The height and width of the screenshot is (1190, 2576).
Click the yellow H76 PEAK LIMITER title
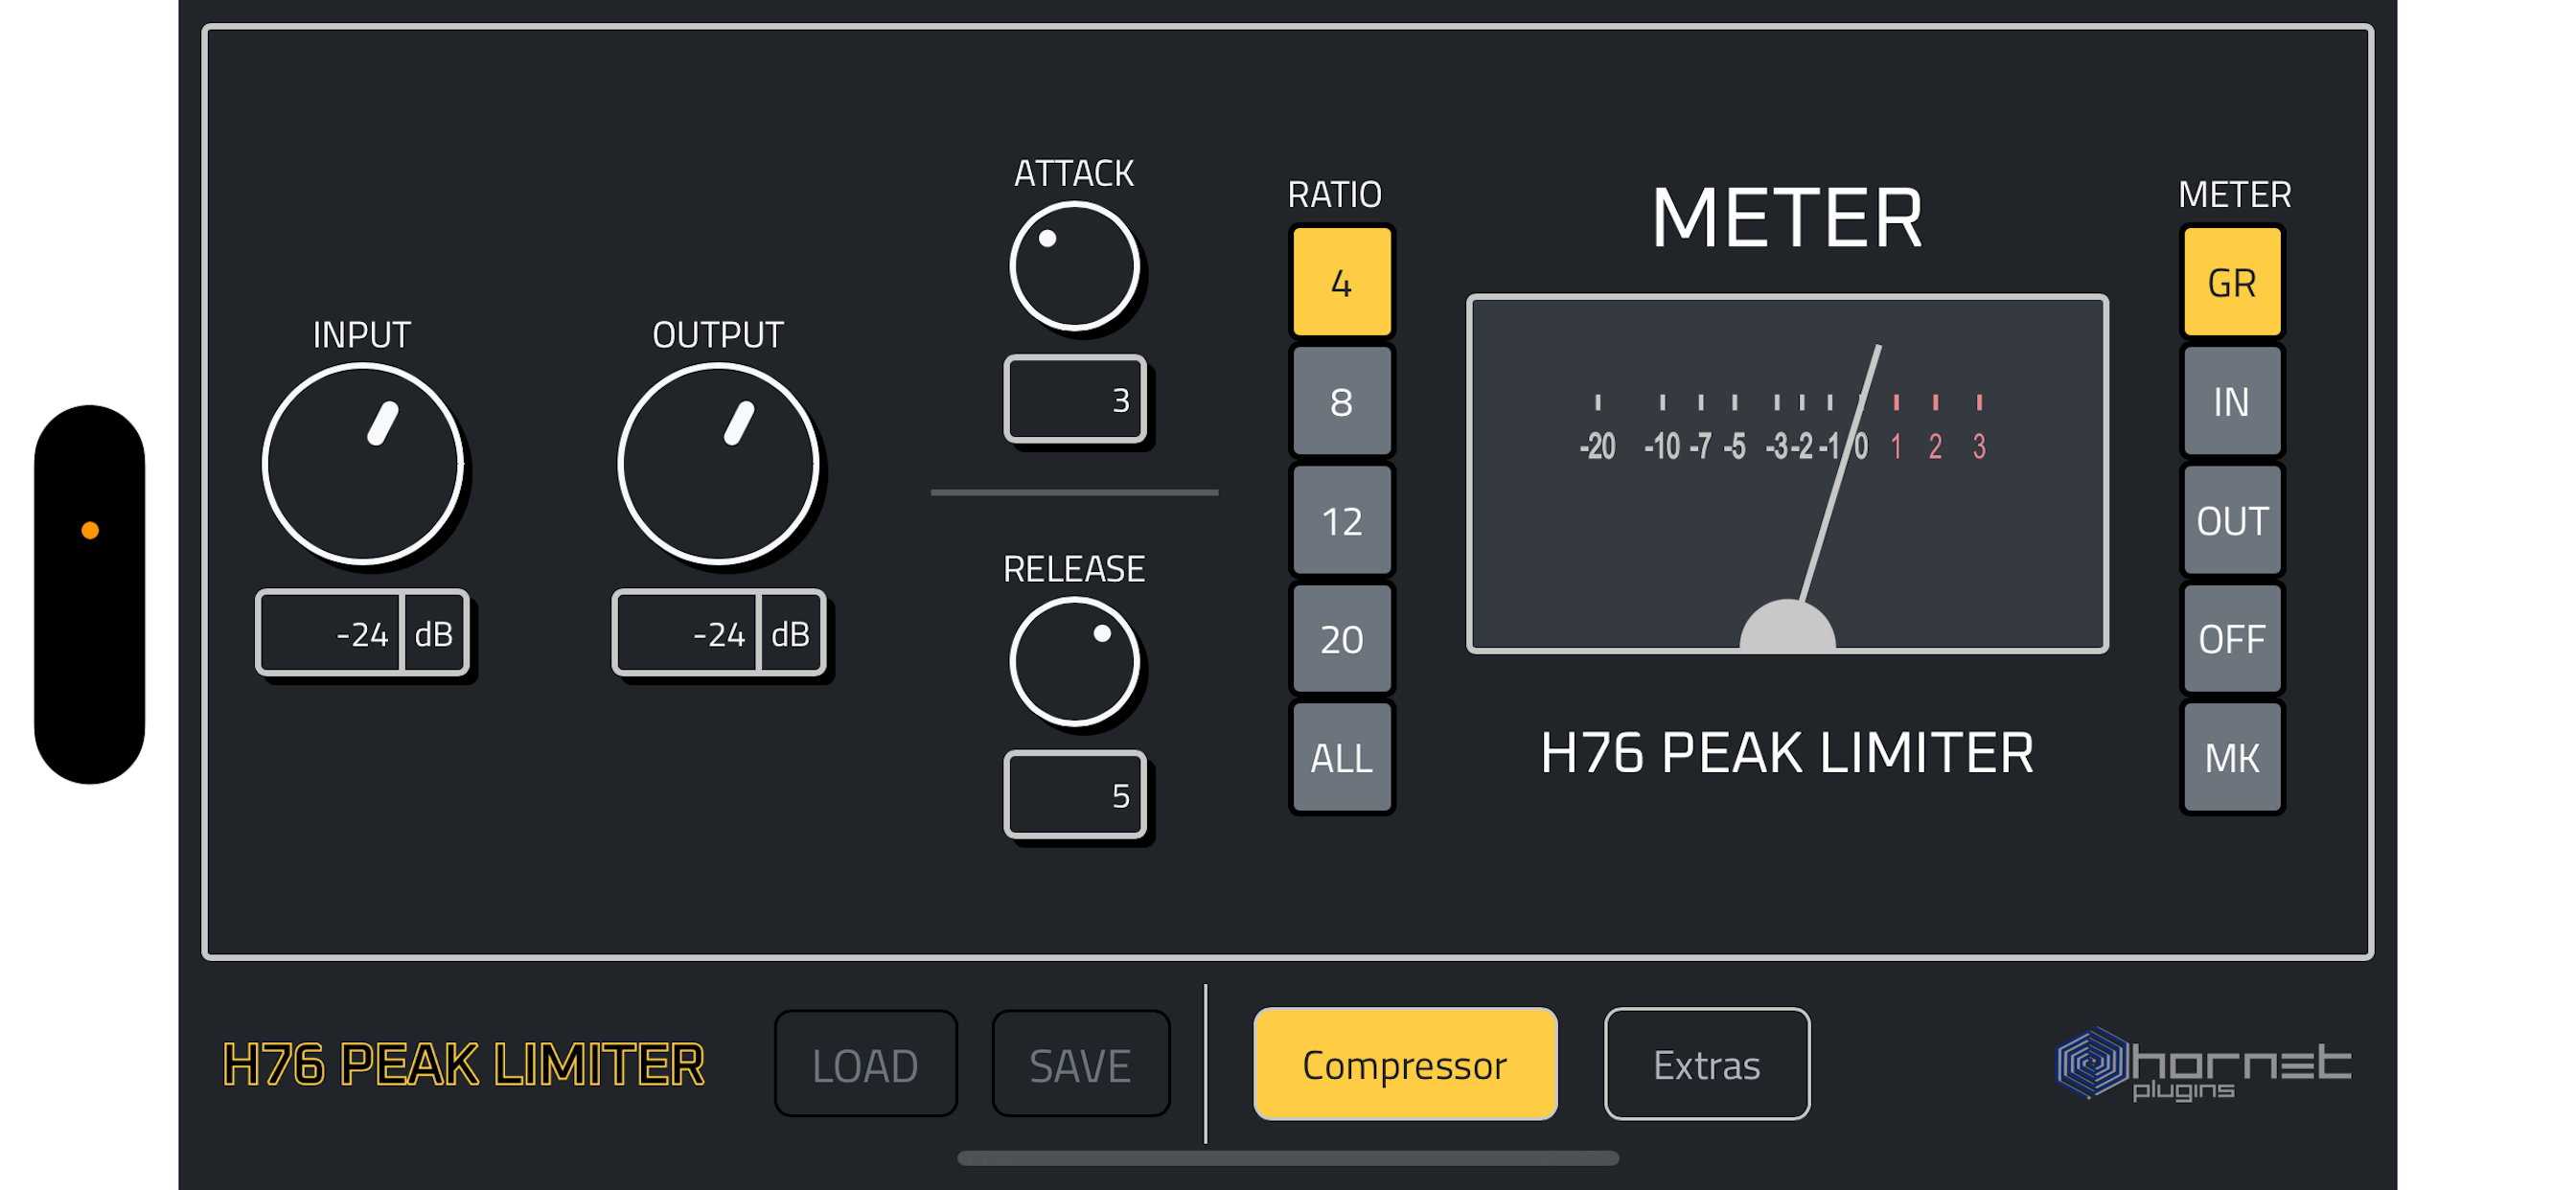coord(463,1064)
